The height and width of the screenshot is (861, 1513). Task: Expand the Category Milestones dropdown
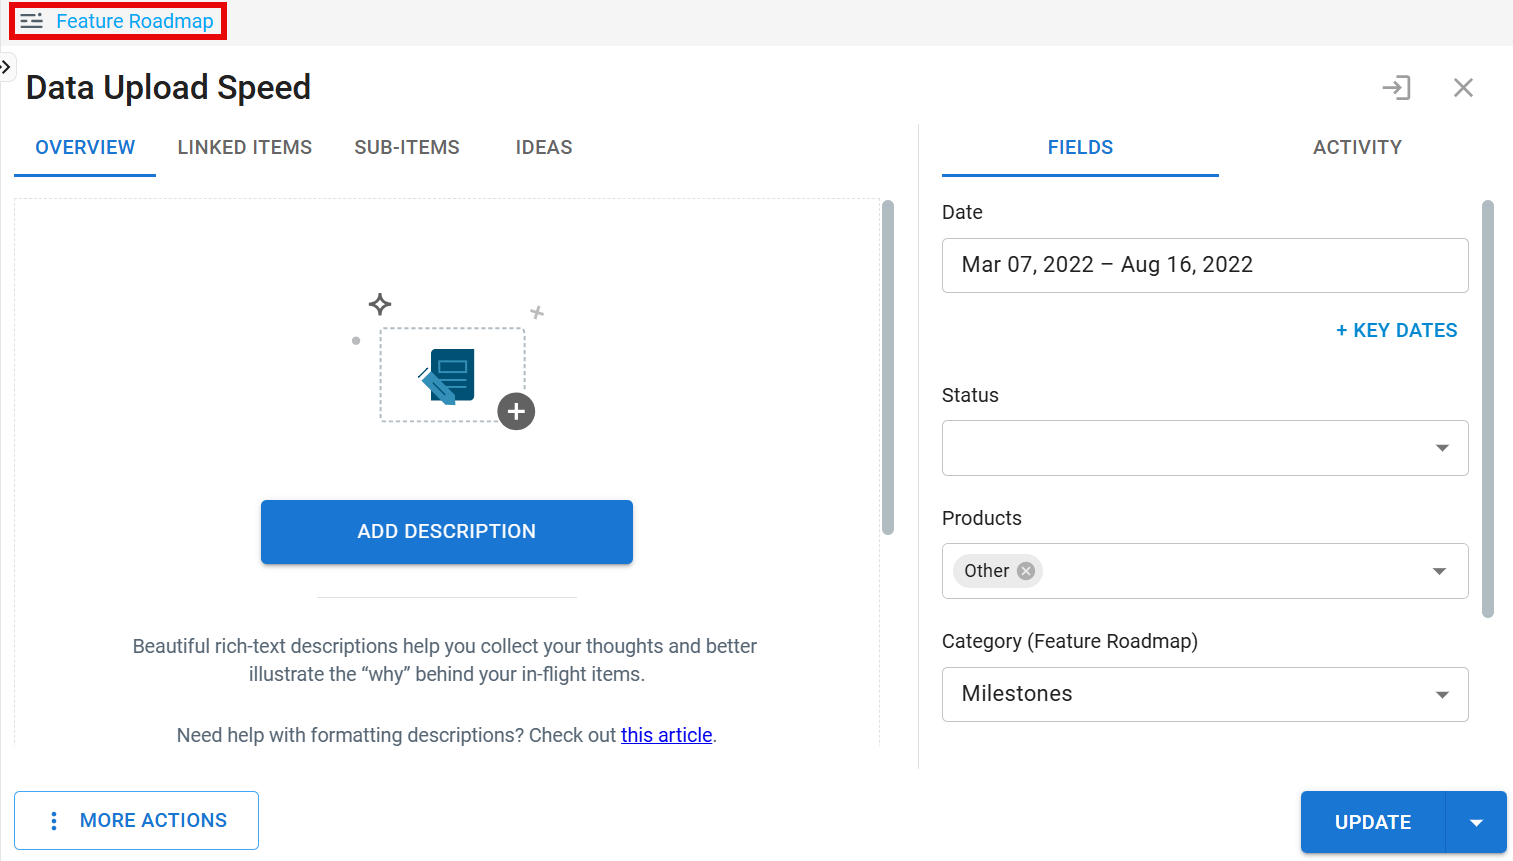tap(1441, 694)
